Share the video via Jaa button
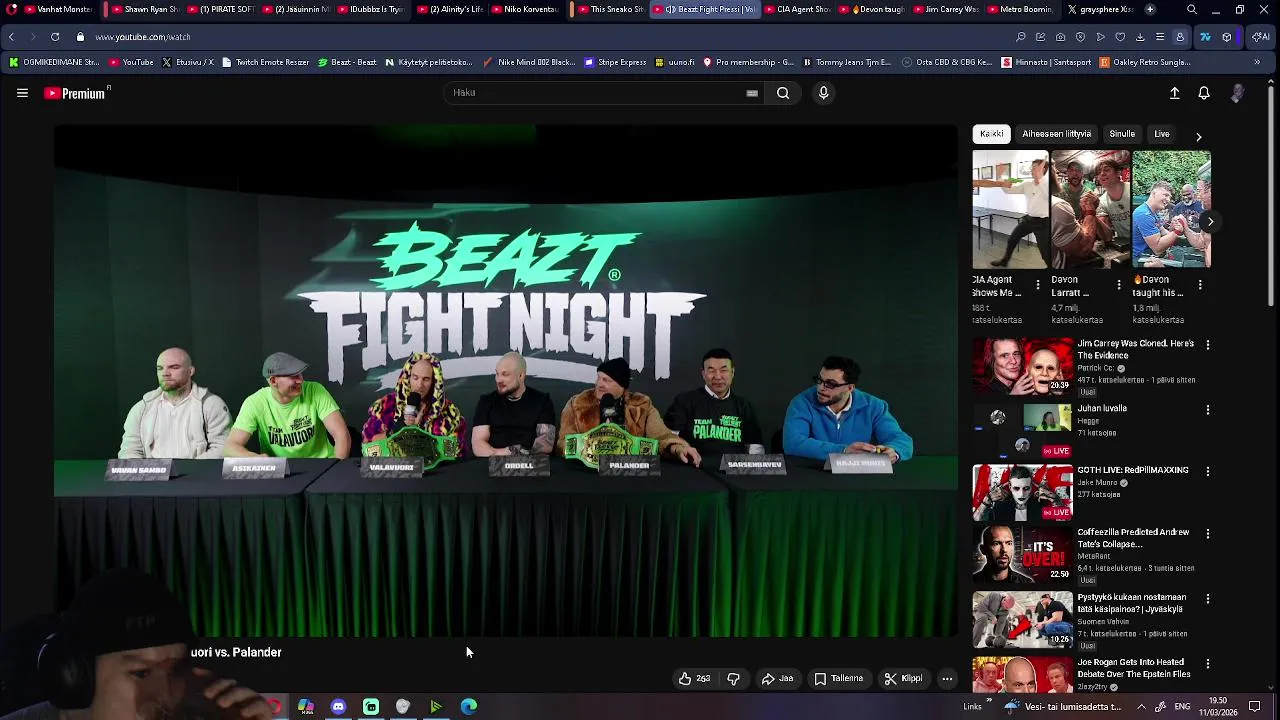 tap(777, 678)
